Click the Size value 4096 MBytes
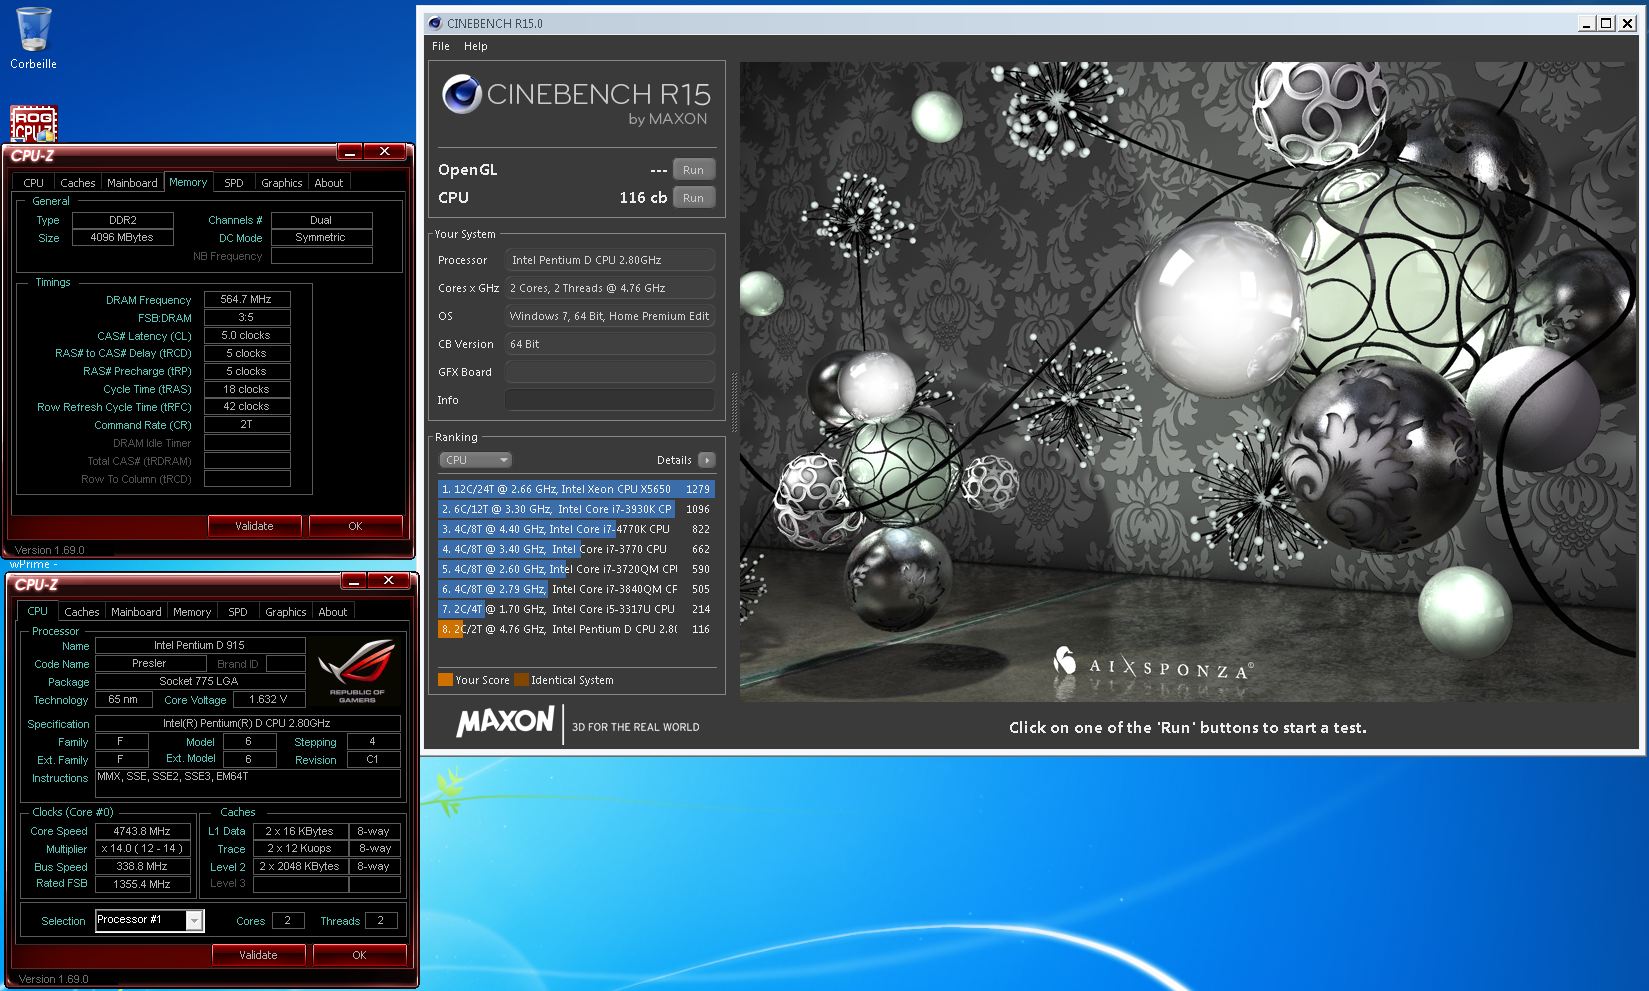1649x991 pixels. 122,238
